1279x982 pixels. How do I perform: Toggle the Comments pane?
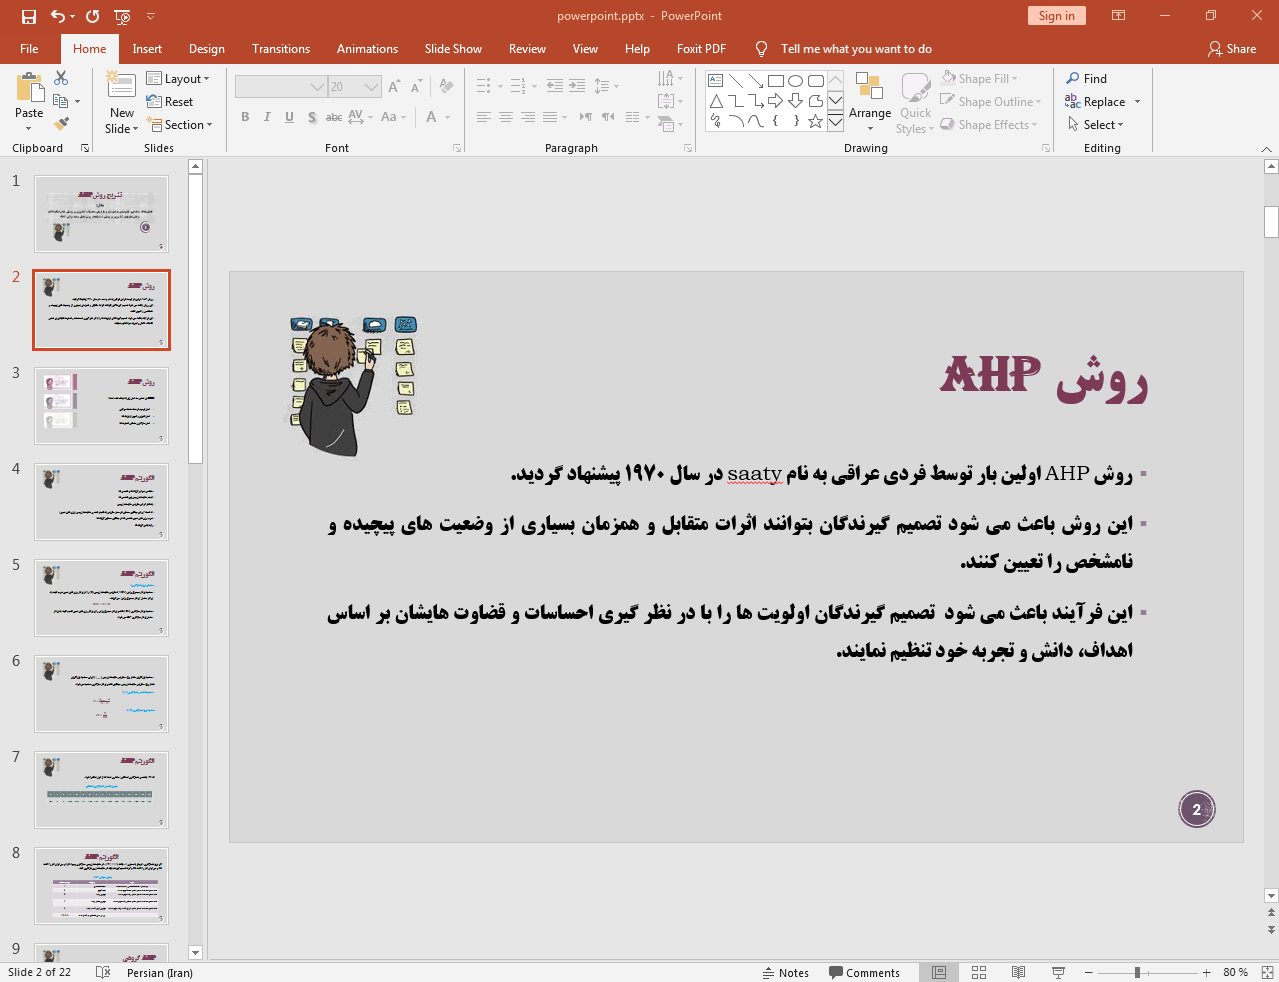(x=864, y=972)
